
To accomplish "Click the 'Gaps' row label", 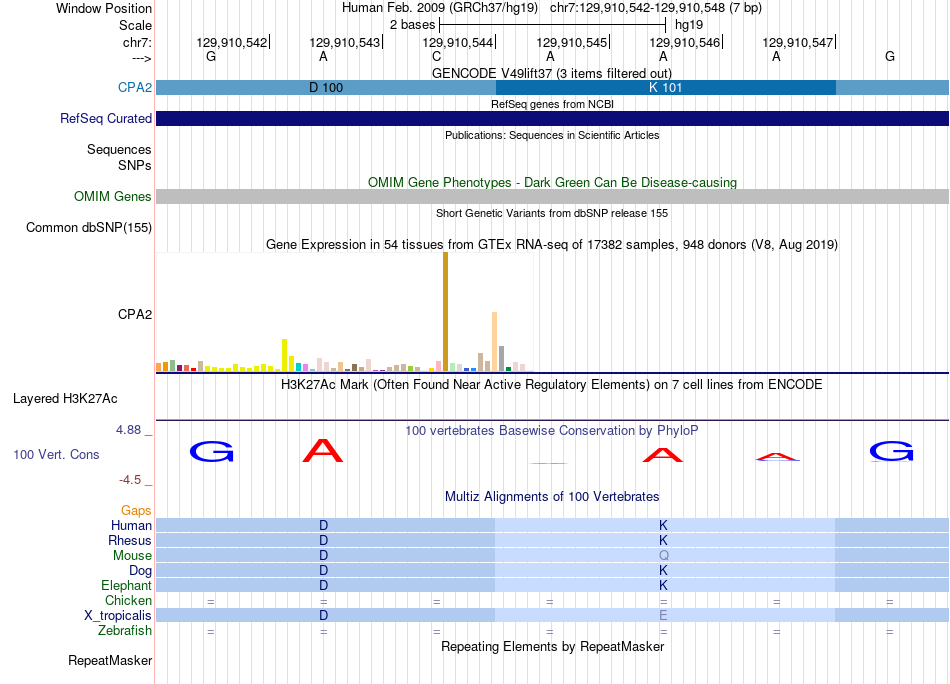I will coord(136,510).
